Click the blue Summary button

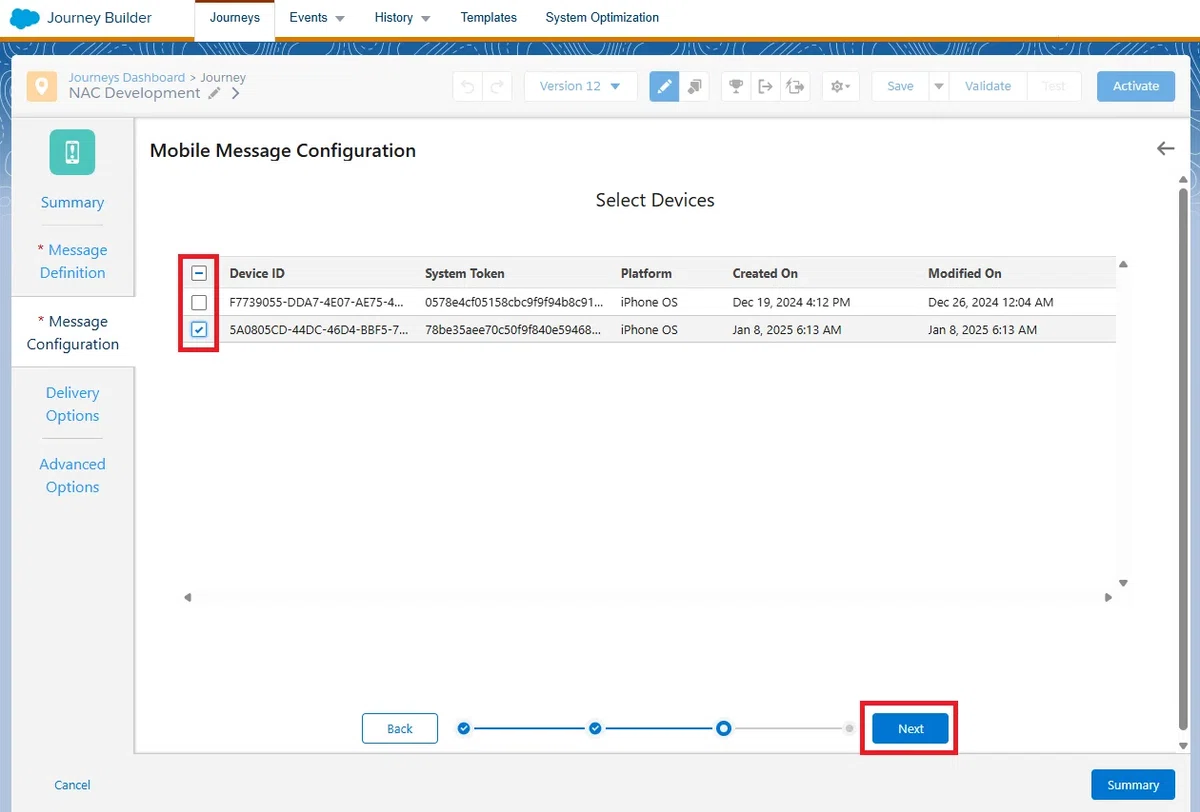click(x=1133, y=785)
